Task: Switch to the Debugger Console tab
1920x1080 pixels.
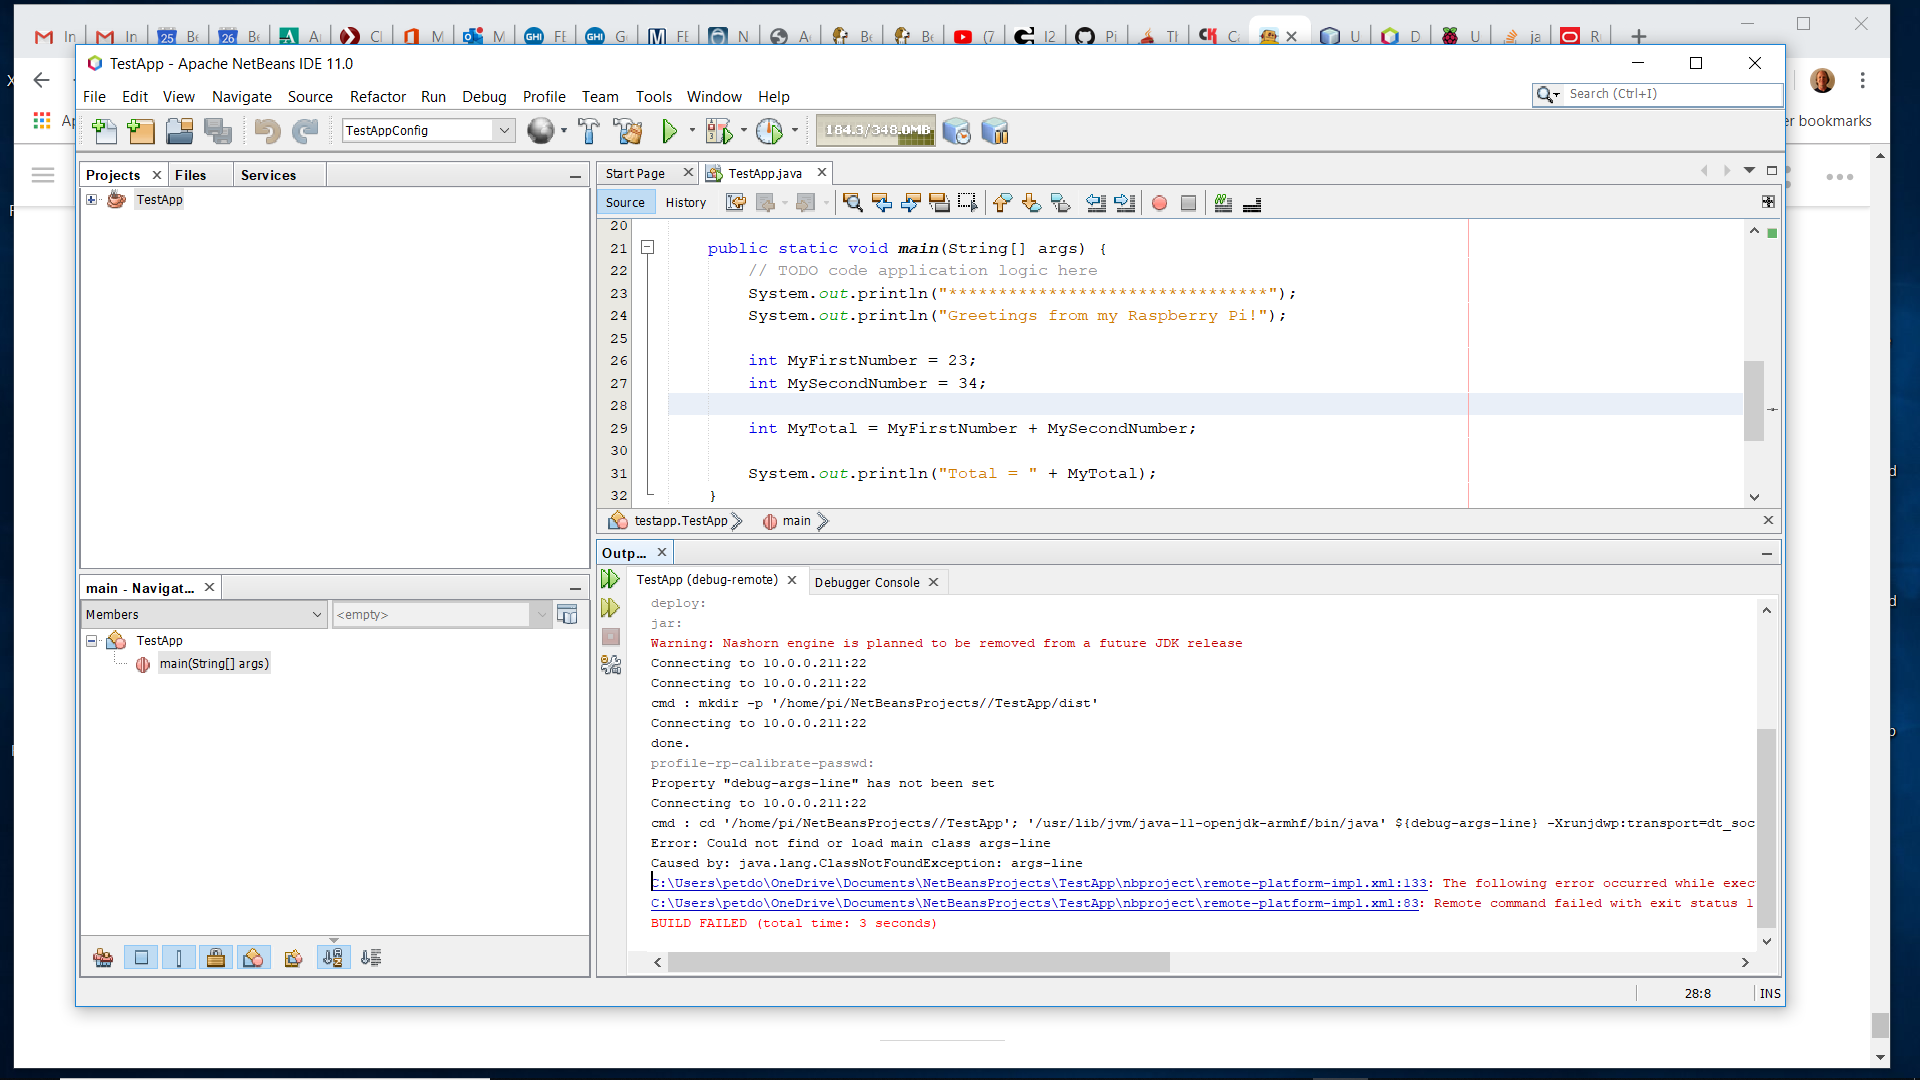Action: coord(866,582)
